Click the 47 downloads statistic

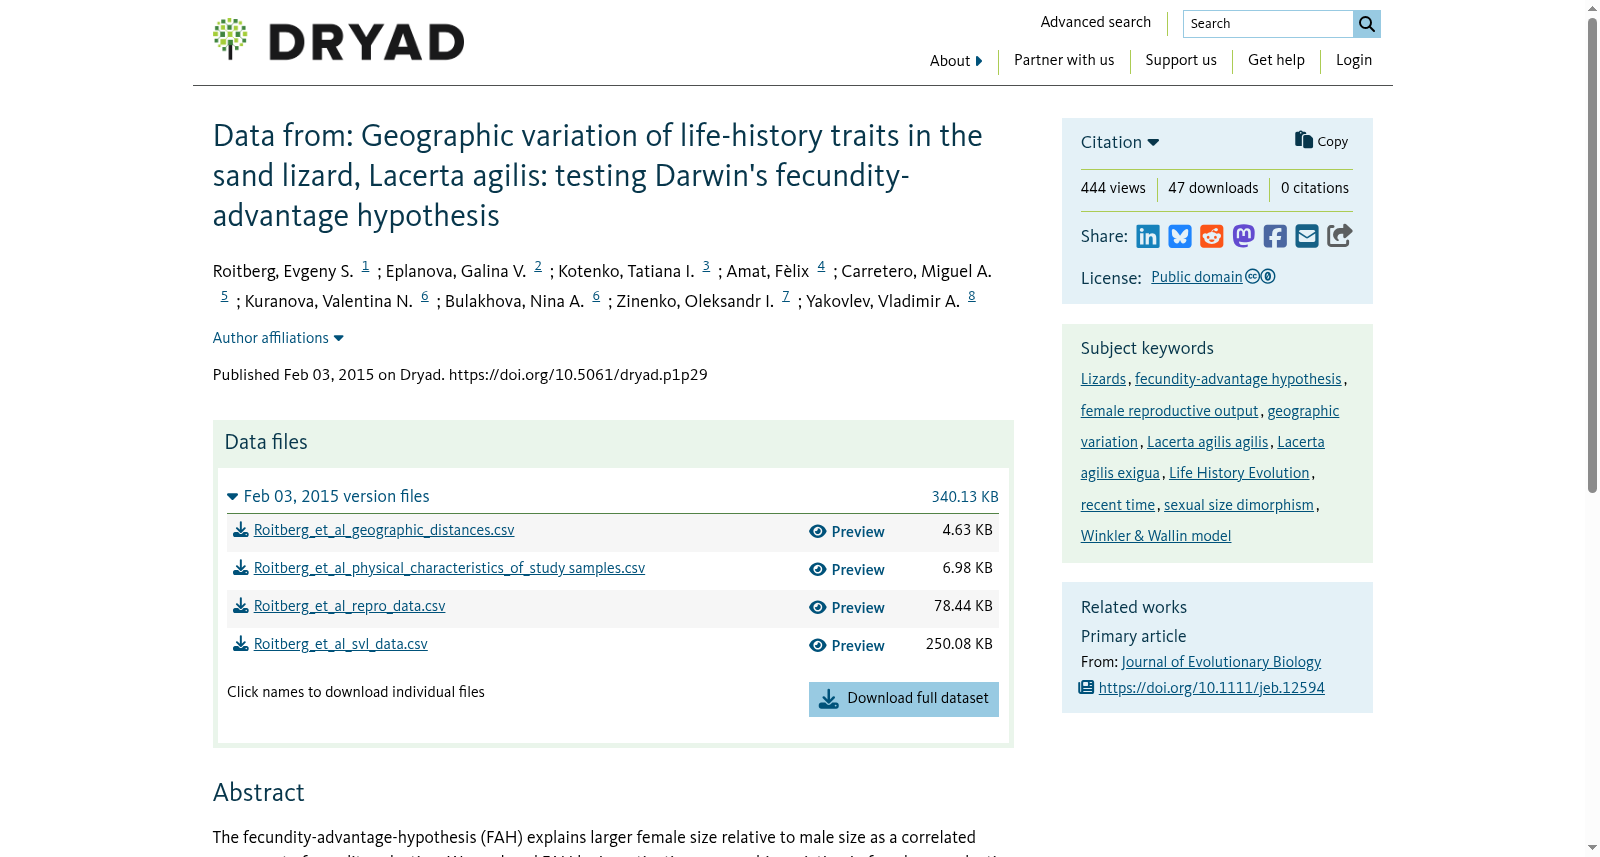1213,188
